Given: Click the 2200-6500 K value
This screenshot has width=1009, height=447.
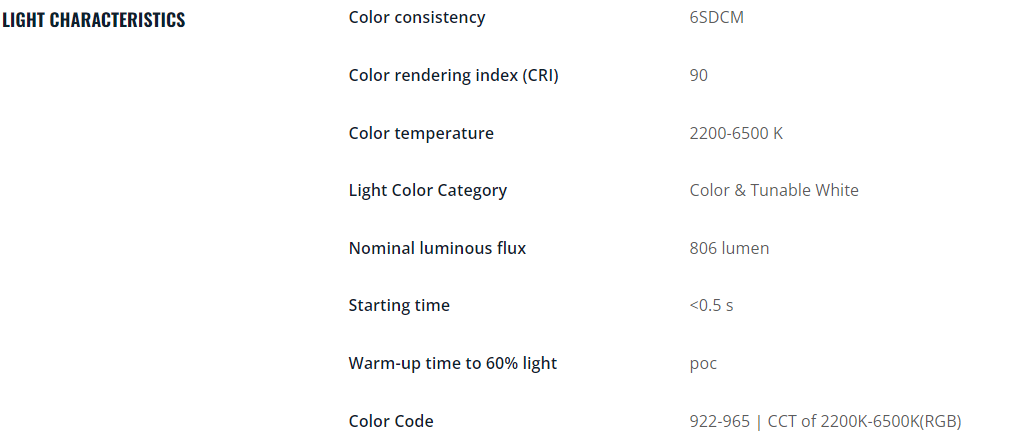Looking at the screenshot, I should click(736, 133).
